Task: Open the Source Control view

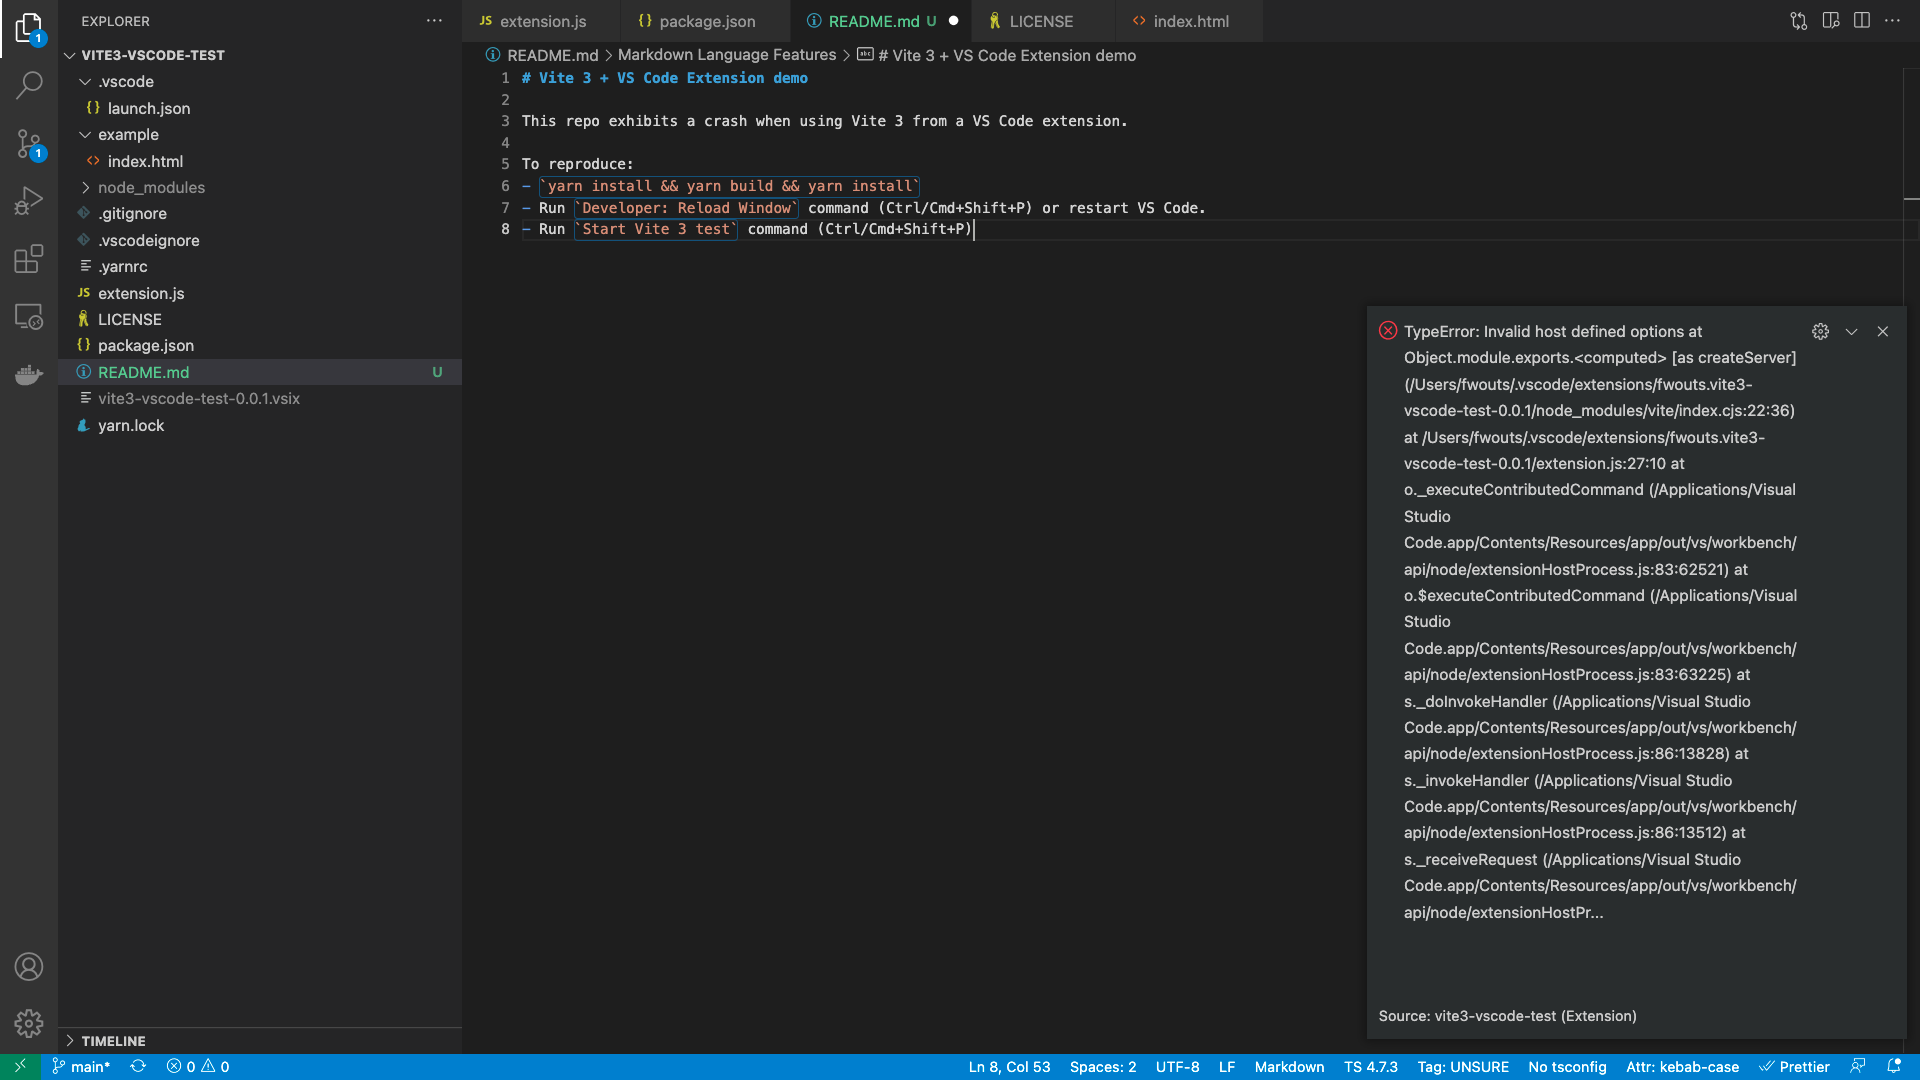Action: point(29,144)
